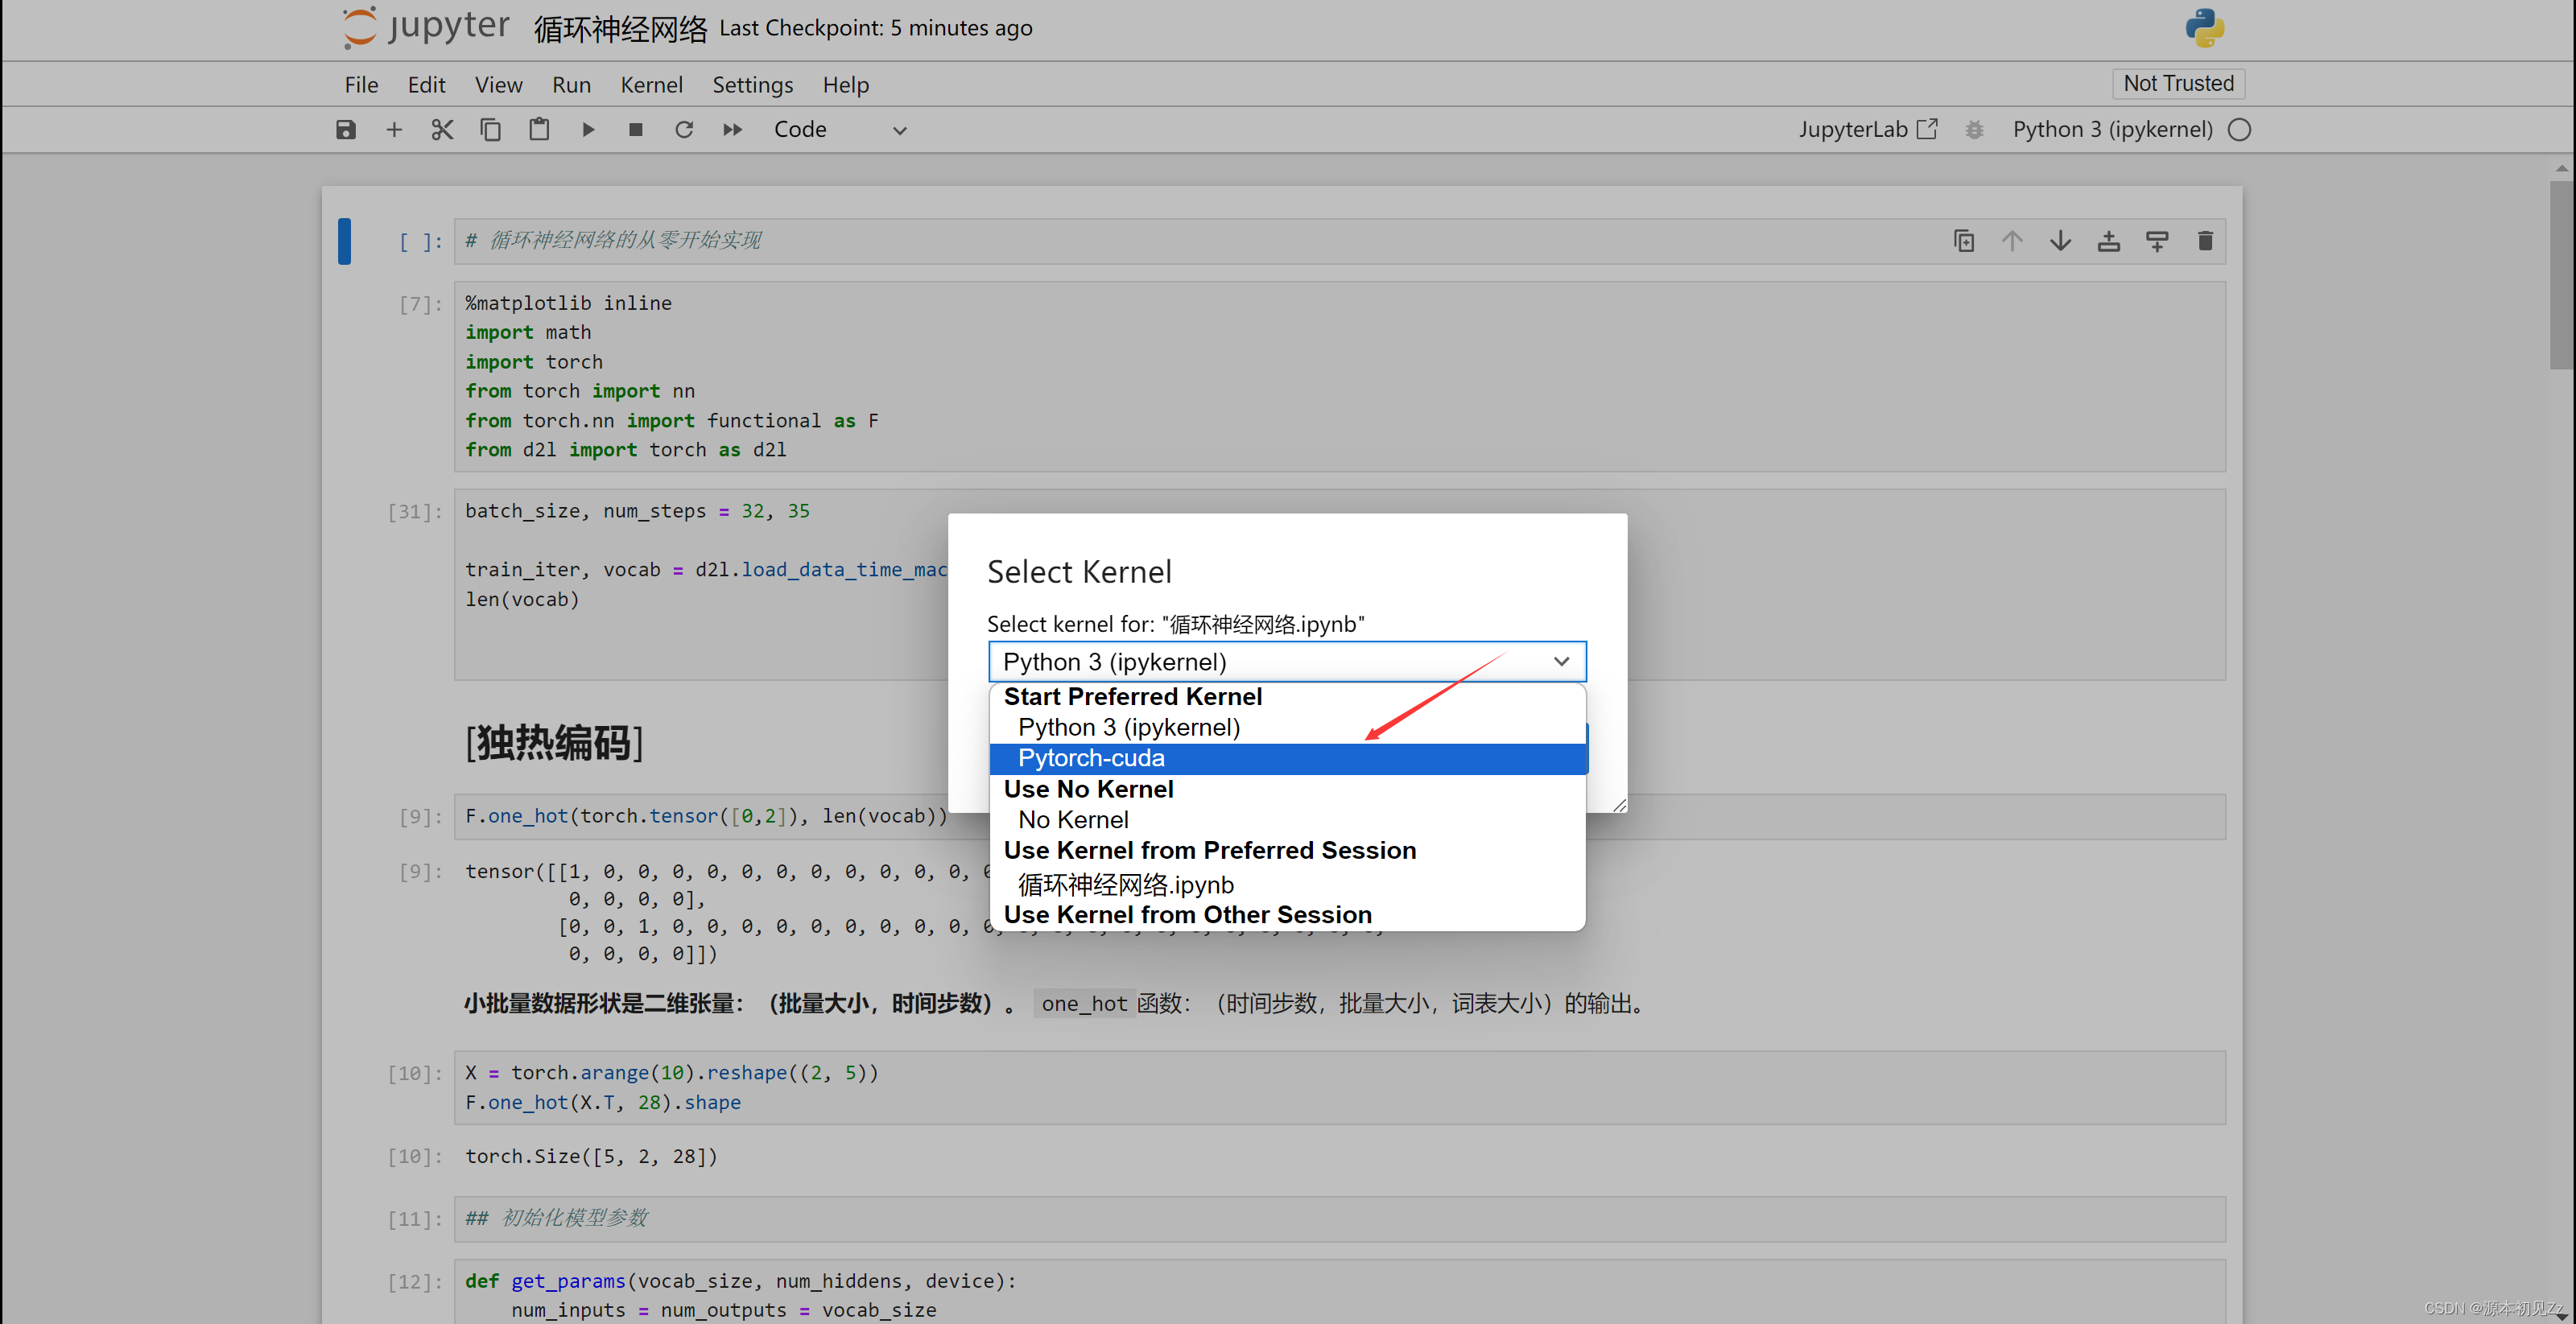Viewport: 2576px width, 1324px height.
Task: Move the cell down with the arrow icon
Action: (2060, 241)
